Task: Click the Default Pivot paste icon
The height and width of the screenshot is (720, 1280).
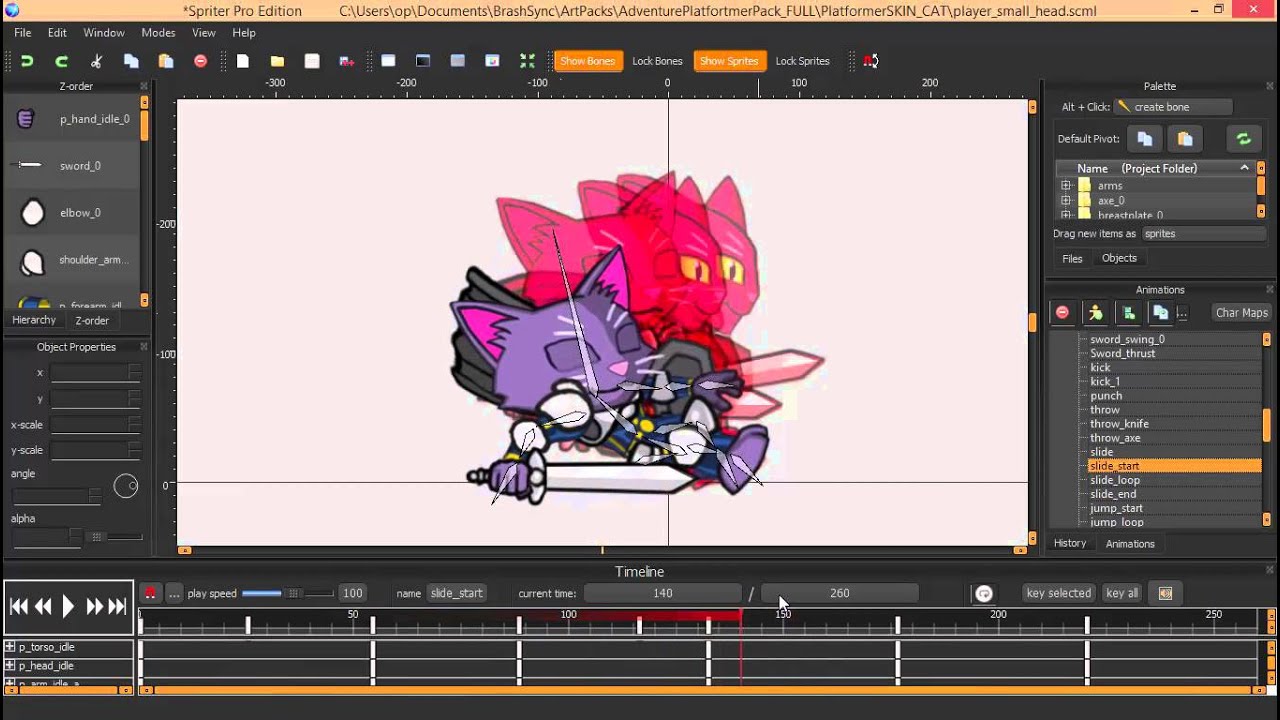Action: pos(1185,139)
